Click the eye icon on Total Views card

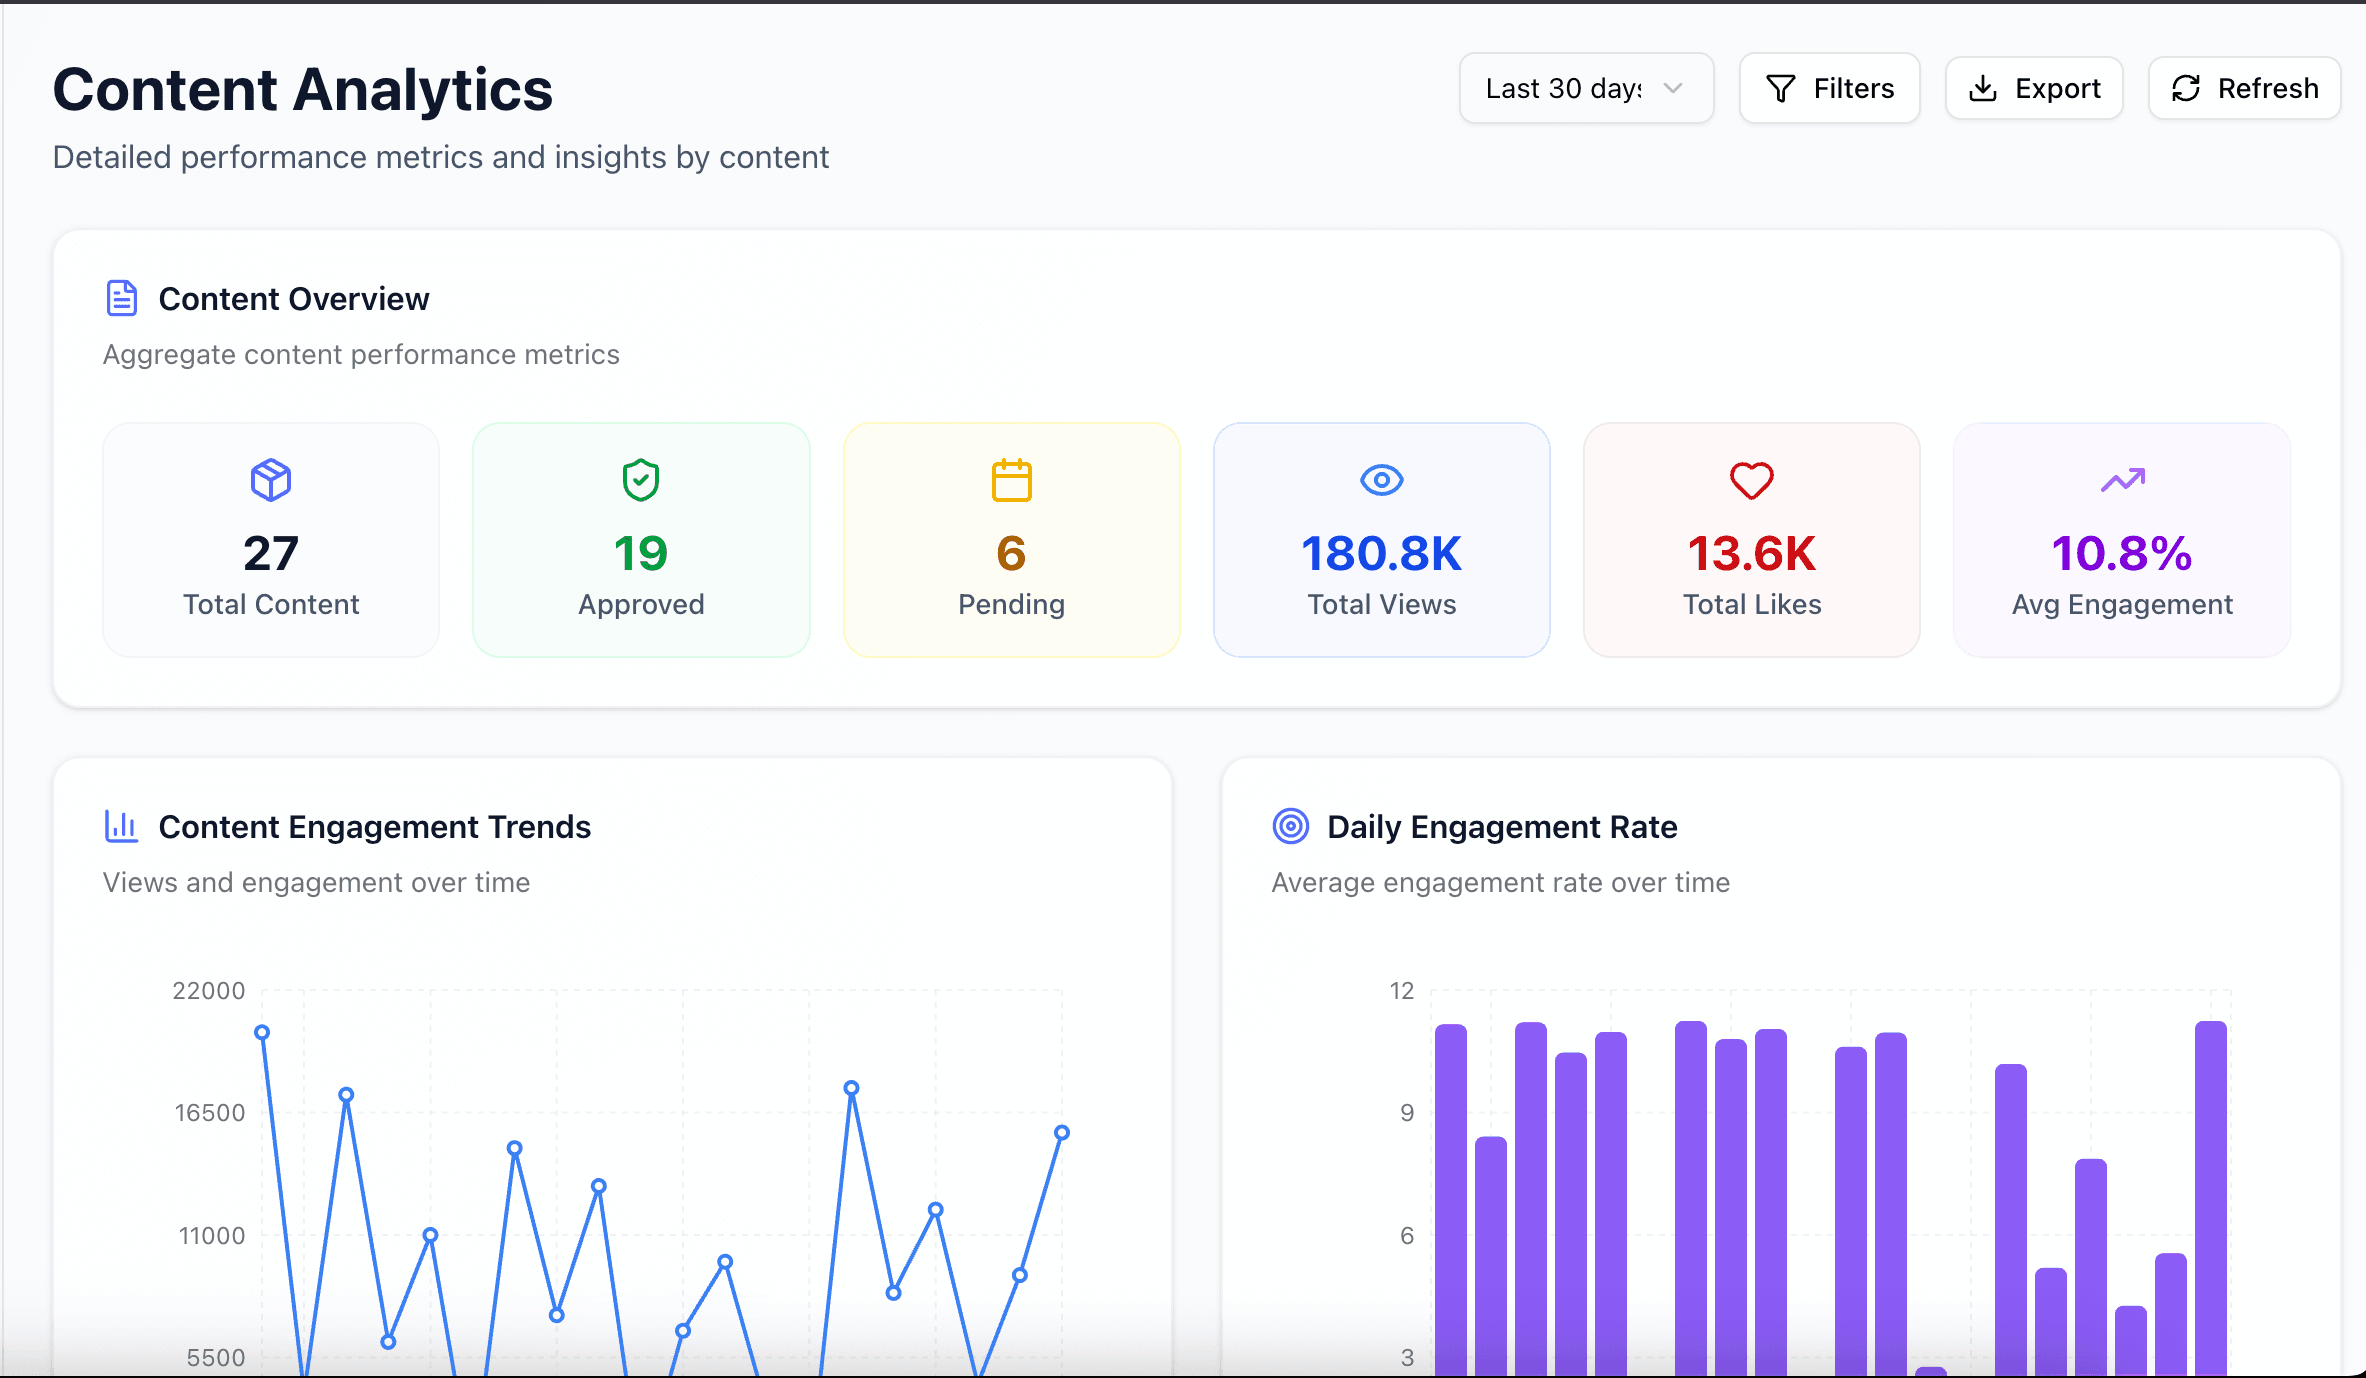point(1381,480)
